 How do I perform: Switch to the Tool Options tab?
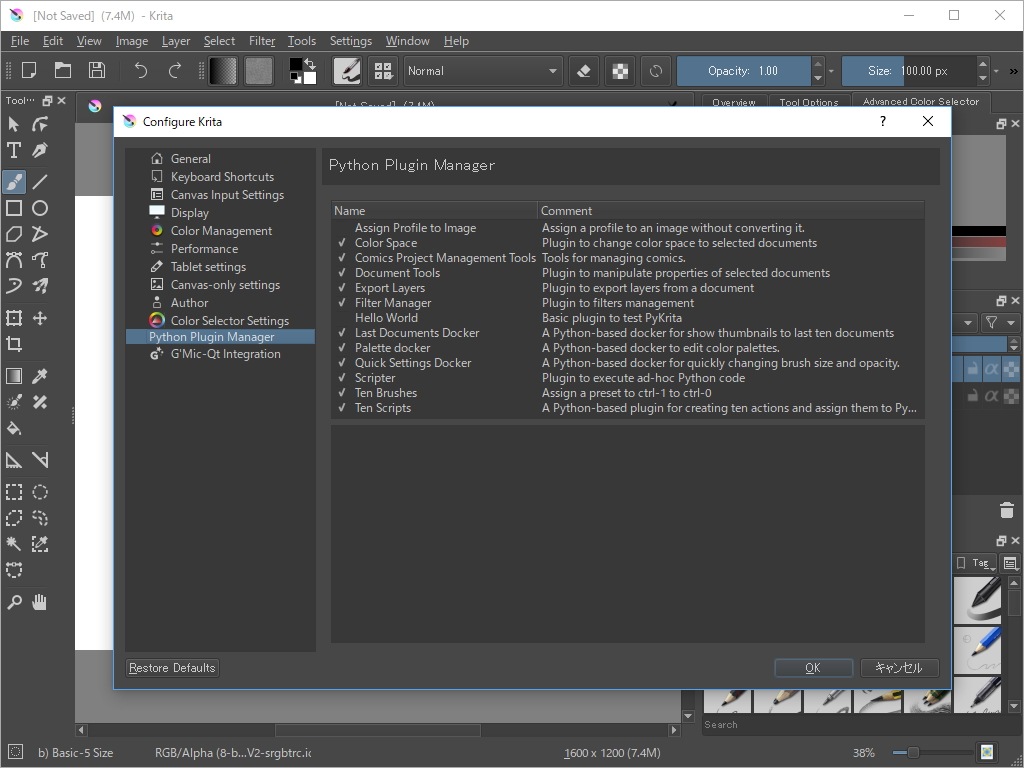808,103
